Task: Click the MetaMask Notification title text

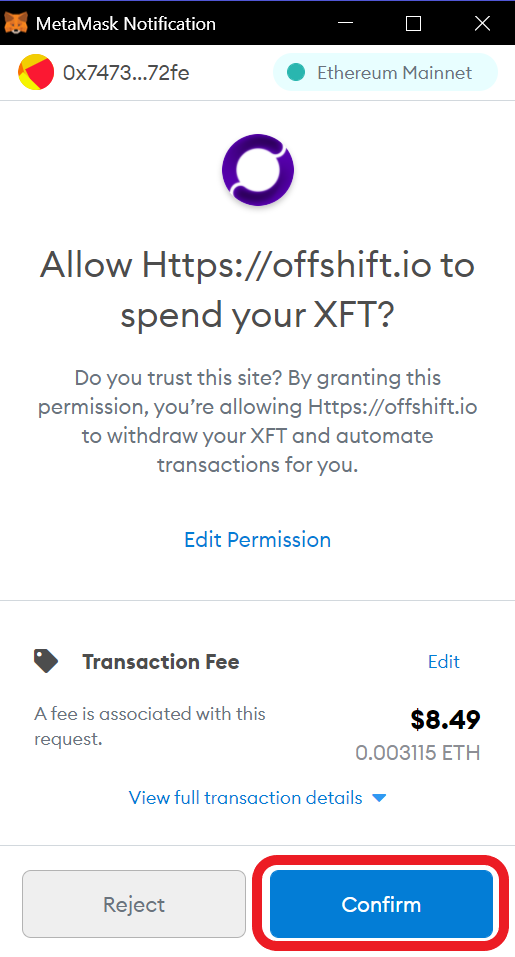Action: click(x=126, y=24)
